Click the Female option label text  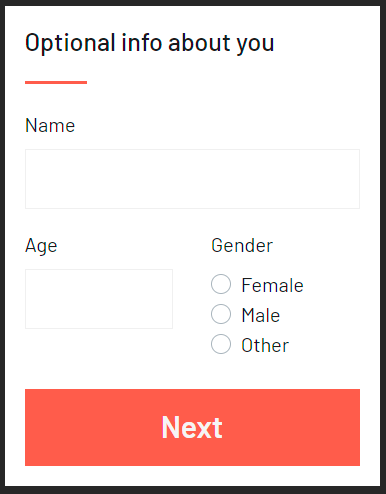272,286
